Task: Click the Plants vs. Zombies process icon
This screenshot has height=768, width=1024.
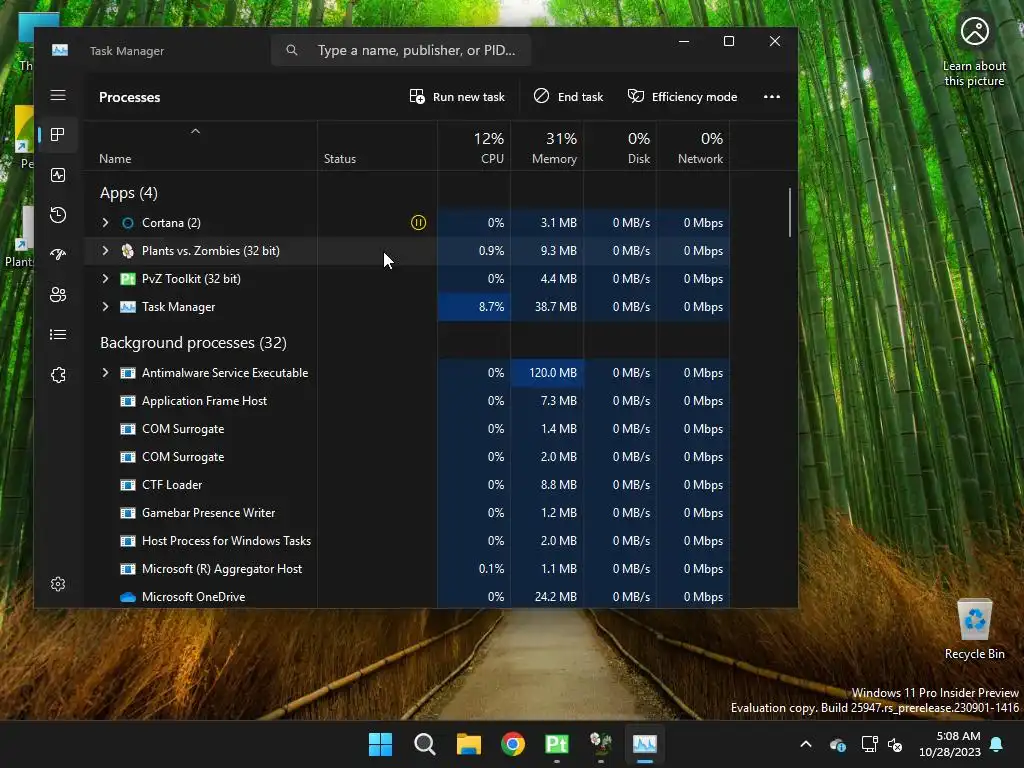Action: 128,251
